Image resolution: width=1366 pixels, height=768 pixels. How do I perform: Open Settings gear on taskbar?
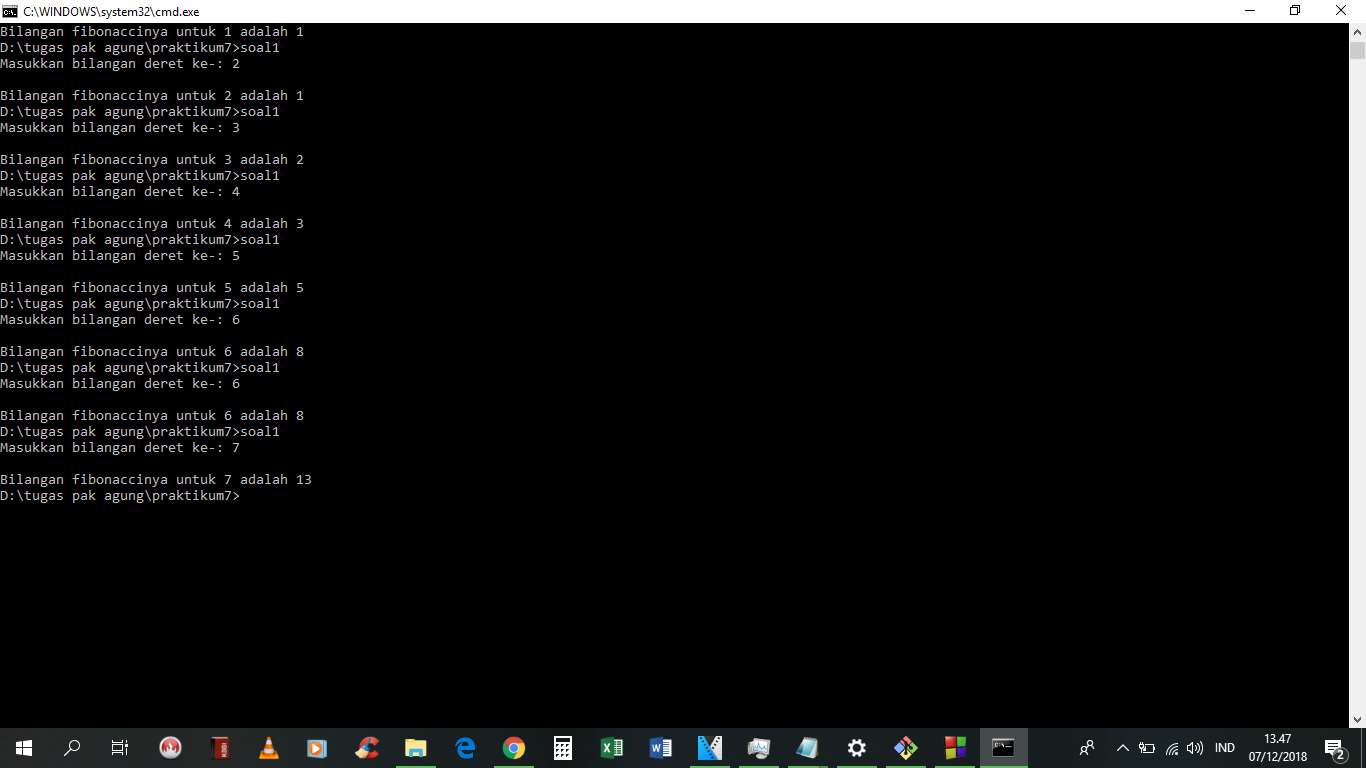coord(857,748)
